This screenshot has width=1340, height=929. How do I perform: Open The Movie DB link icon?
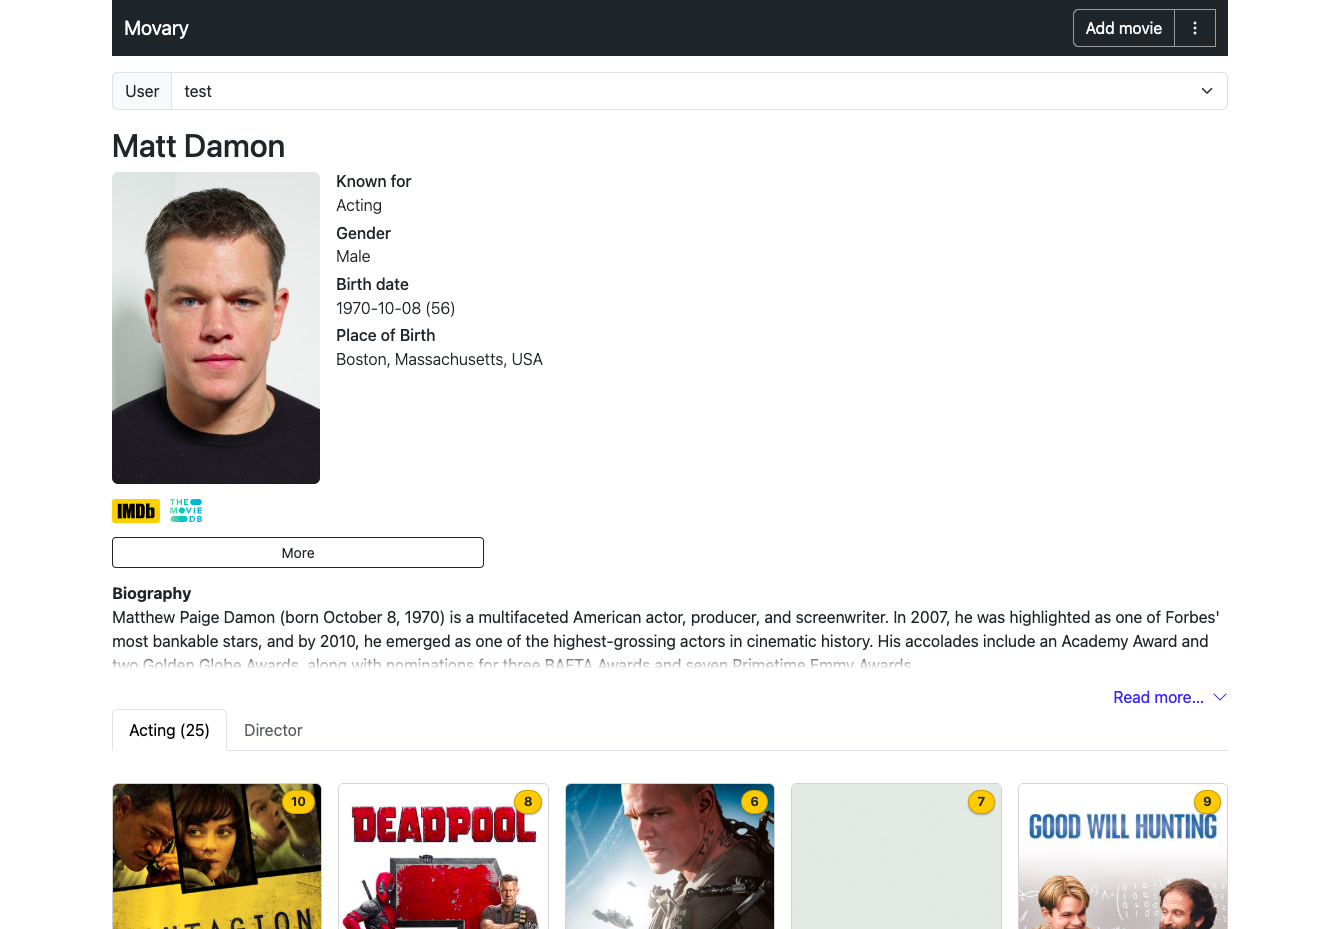point(186,511)
